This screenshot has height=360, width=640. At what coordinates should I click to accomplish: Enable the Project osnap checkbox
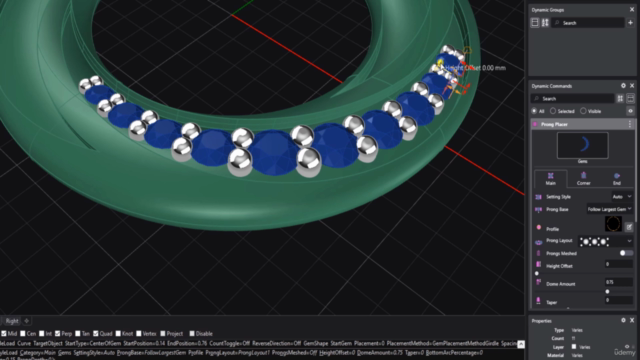point(162,333)
